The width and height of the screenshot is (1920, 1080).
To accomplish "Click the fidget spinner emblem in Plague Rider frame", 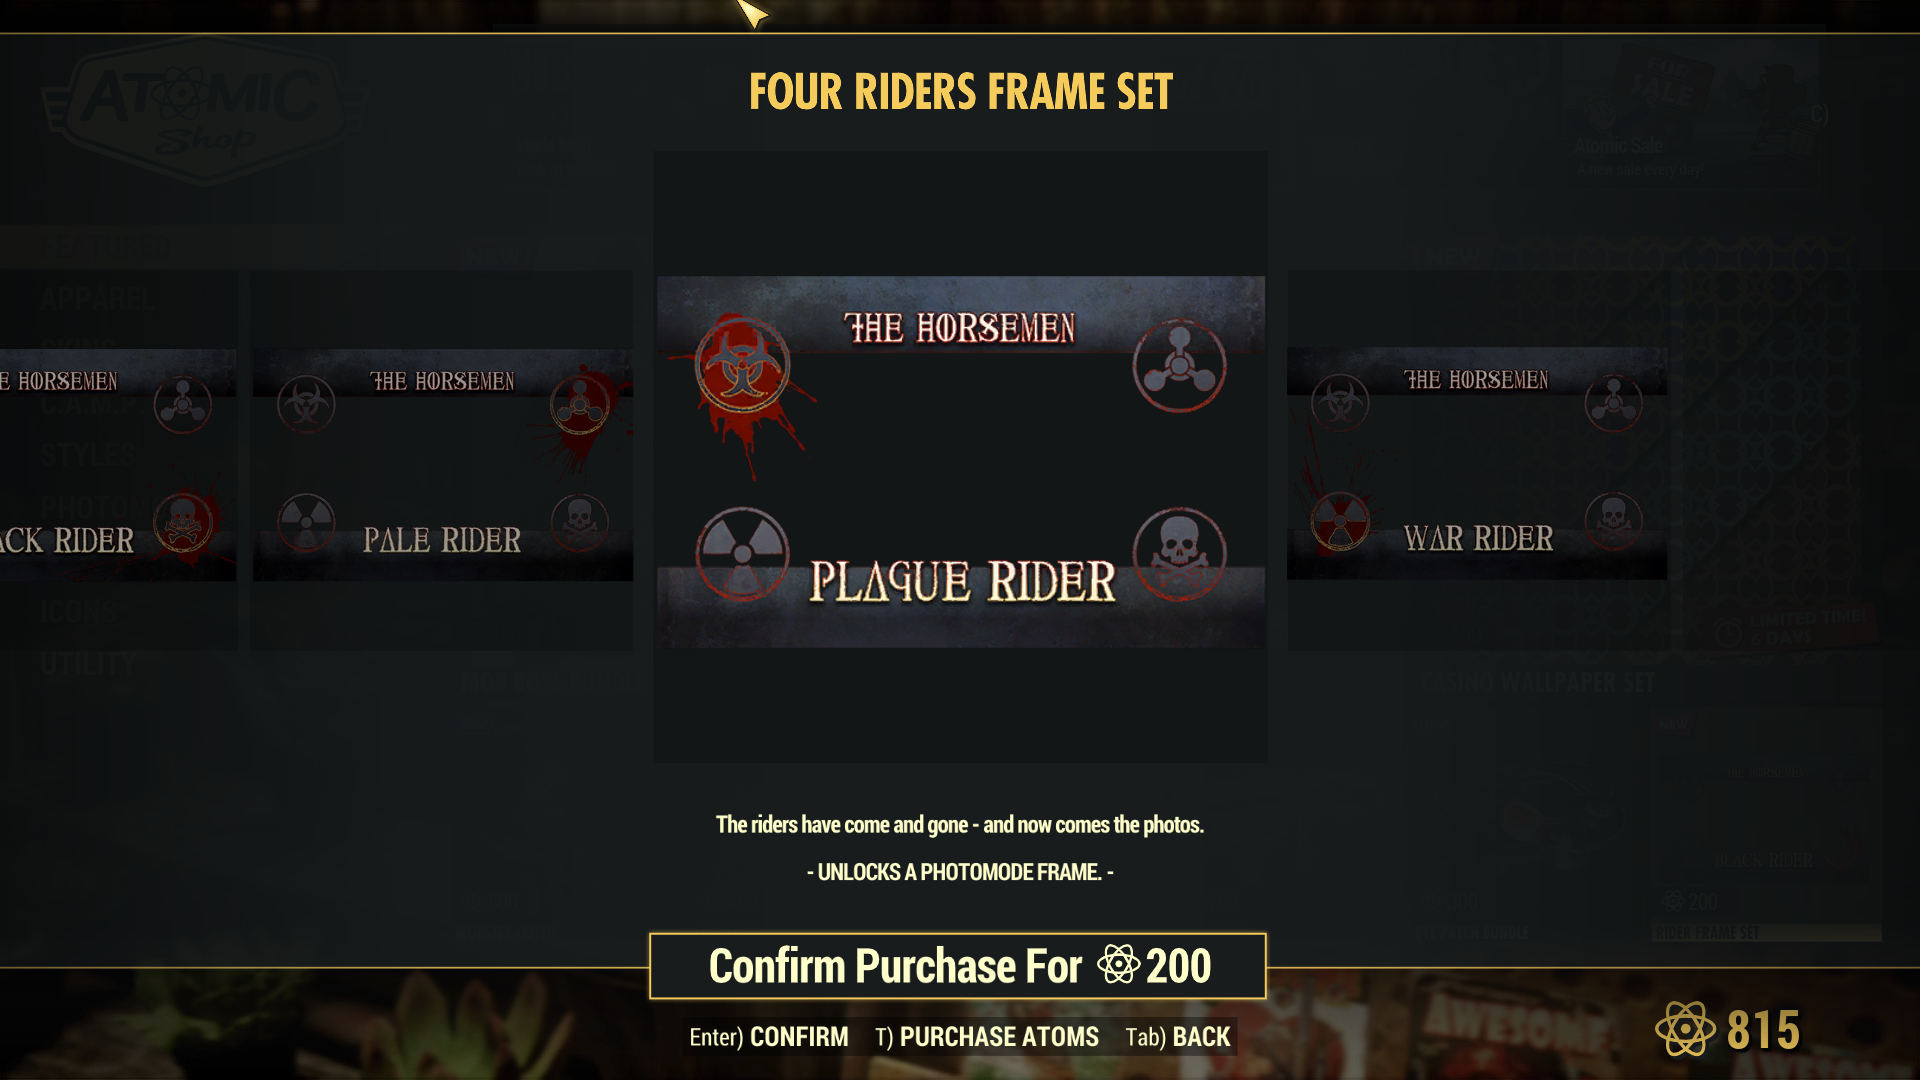I will point(1179,365).
